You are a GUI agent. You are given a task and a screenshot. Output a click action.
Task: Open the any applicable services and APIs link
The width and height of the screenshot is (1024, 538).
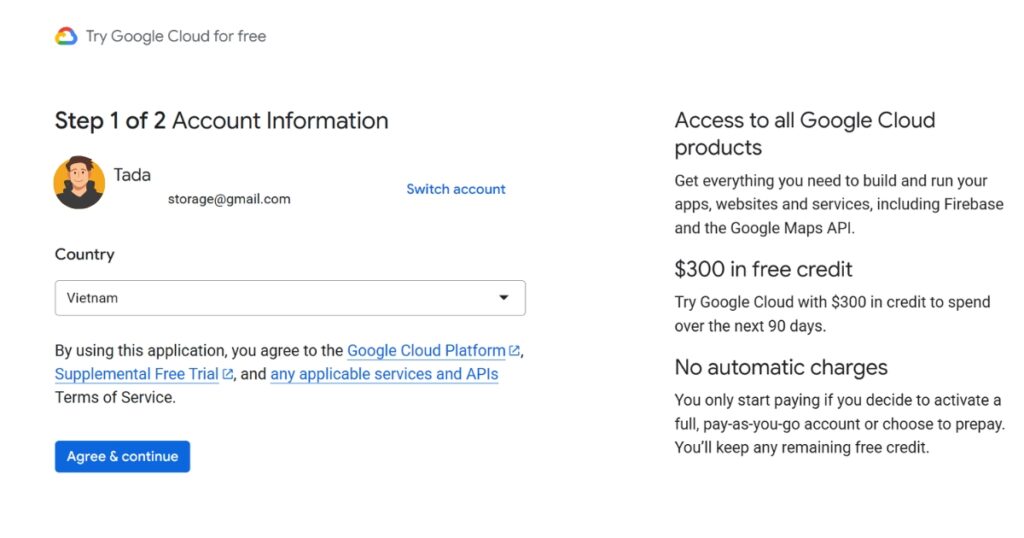point(384,374)
